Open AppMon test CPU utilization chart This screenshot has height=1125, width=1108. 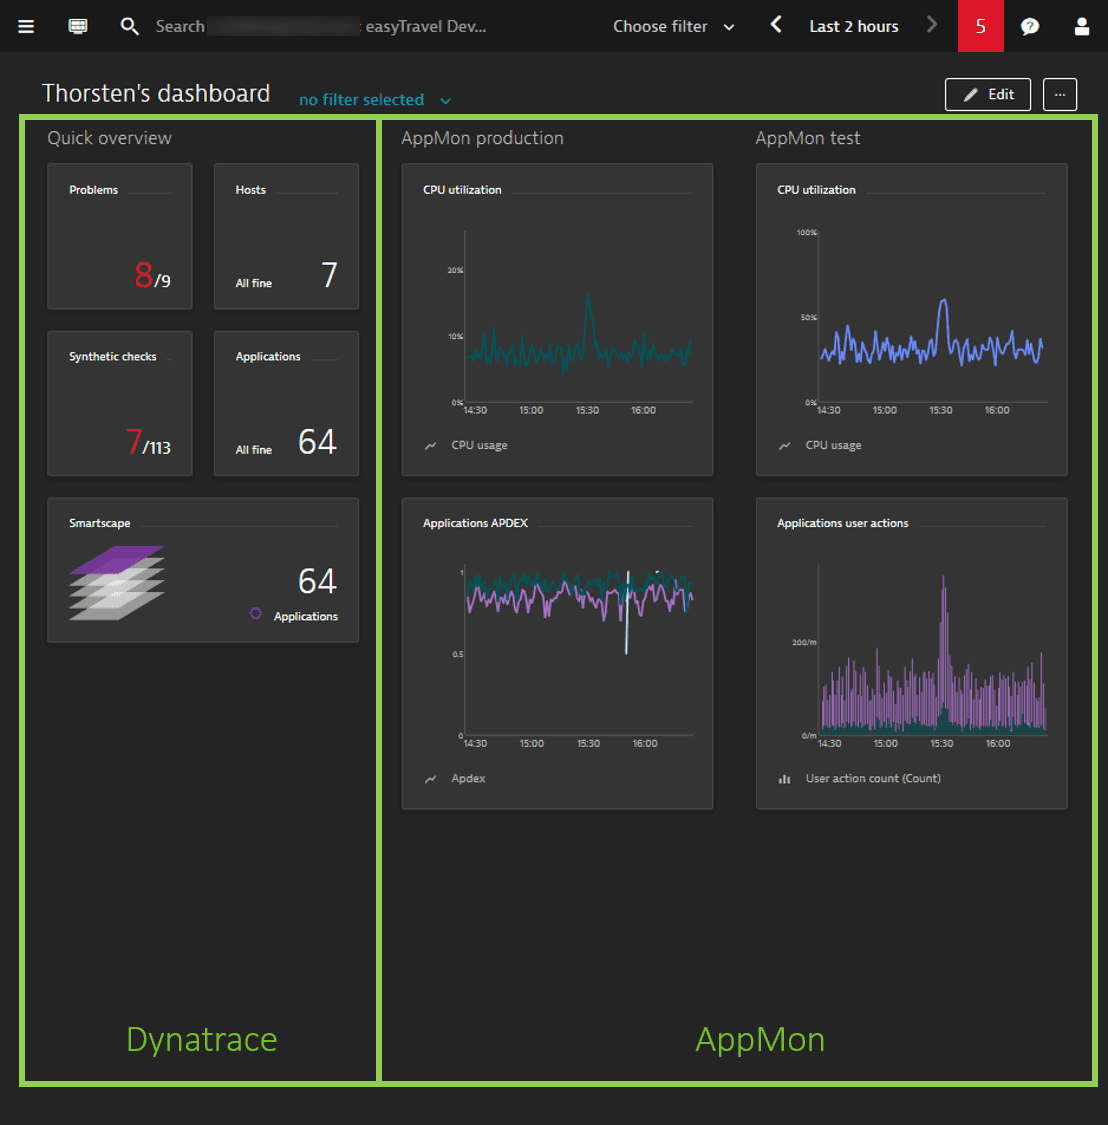911,319
